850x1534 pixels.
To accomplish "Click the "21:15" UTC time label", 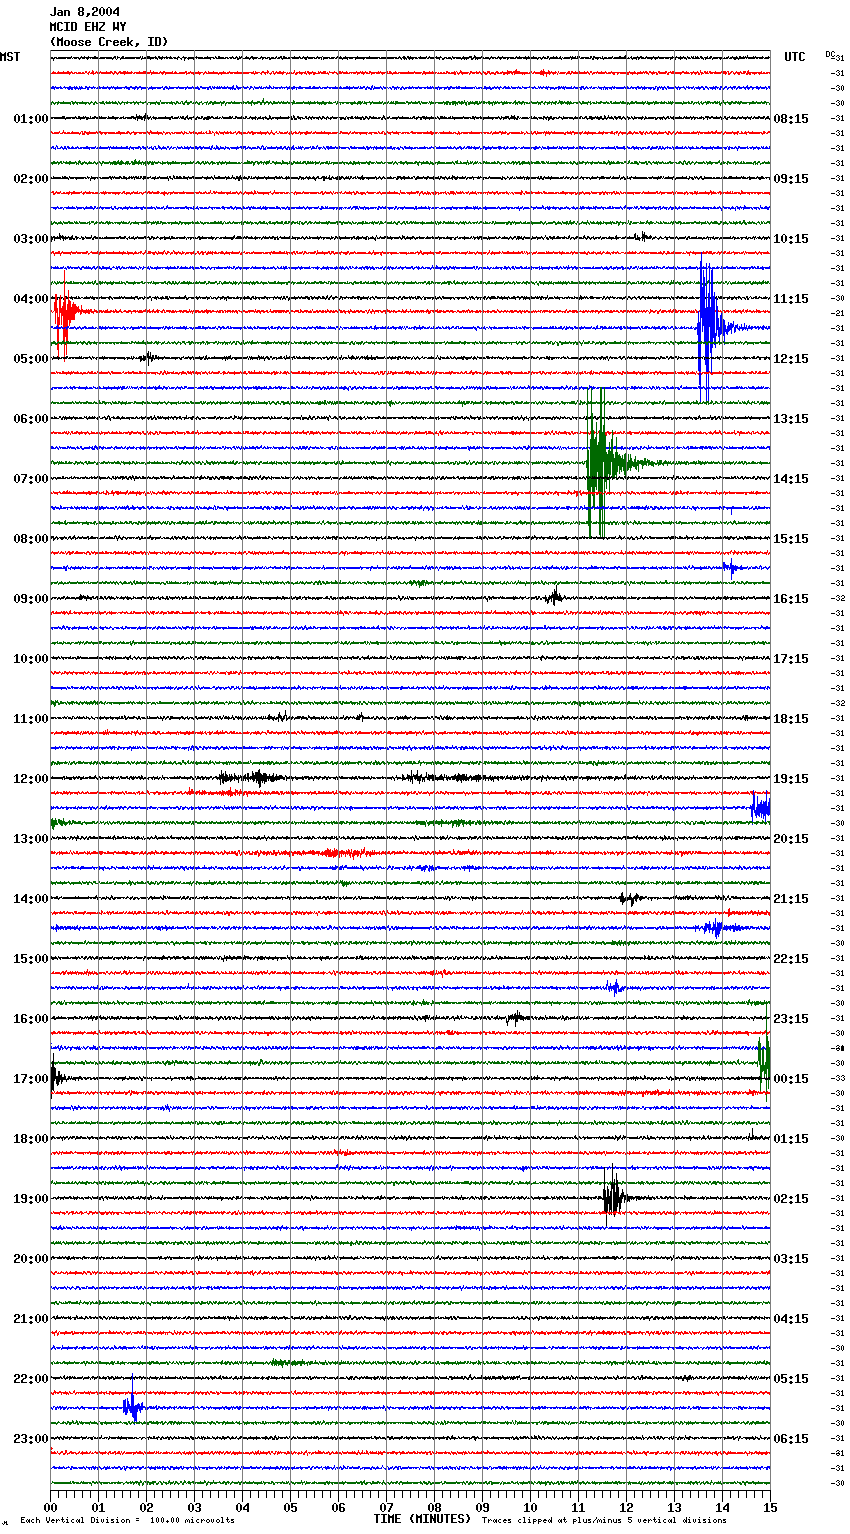I will pos(791,899).
